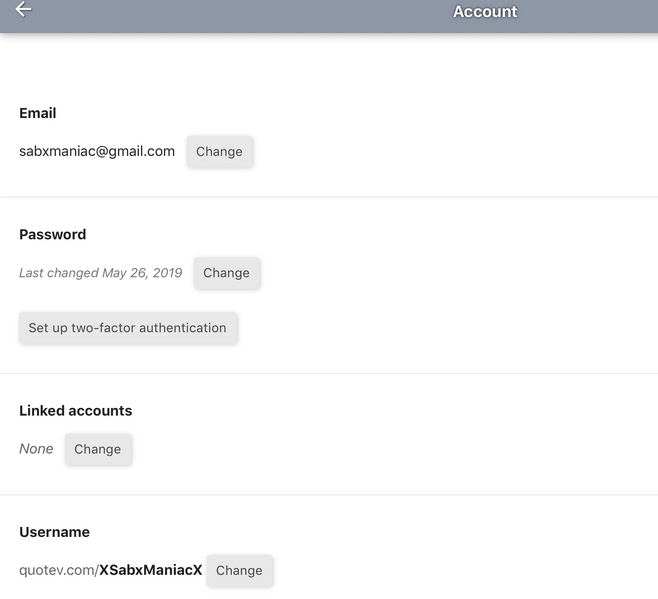Click divider line above Username section
Viewport: 658px width, 599px height.
click(x=329, y=494)
